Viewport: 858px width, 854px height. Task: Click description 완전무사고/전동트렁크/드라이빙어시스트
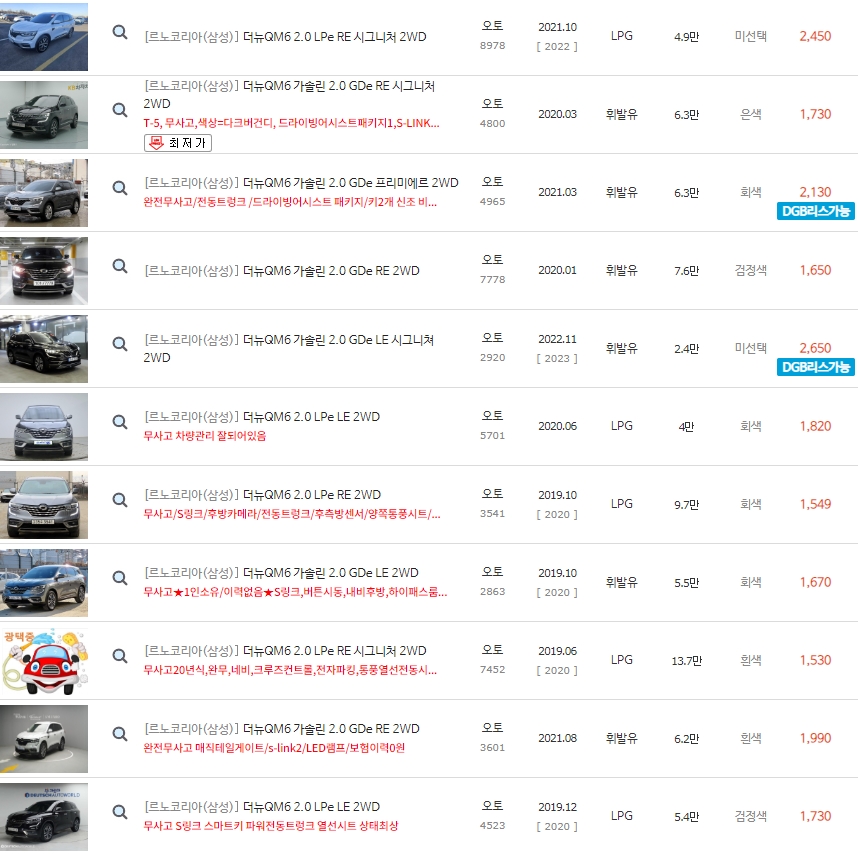(290, 202)
